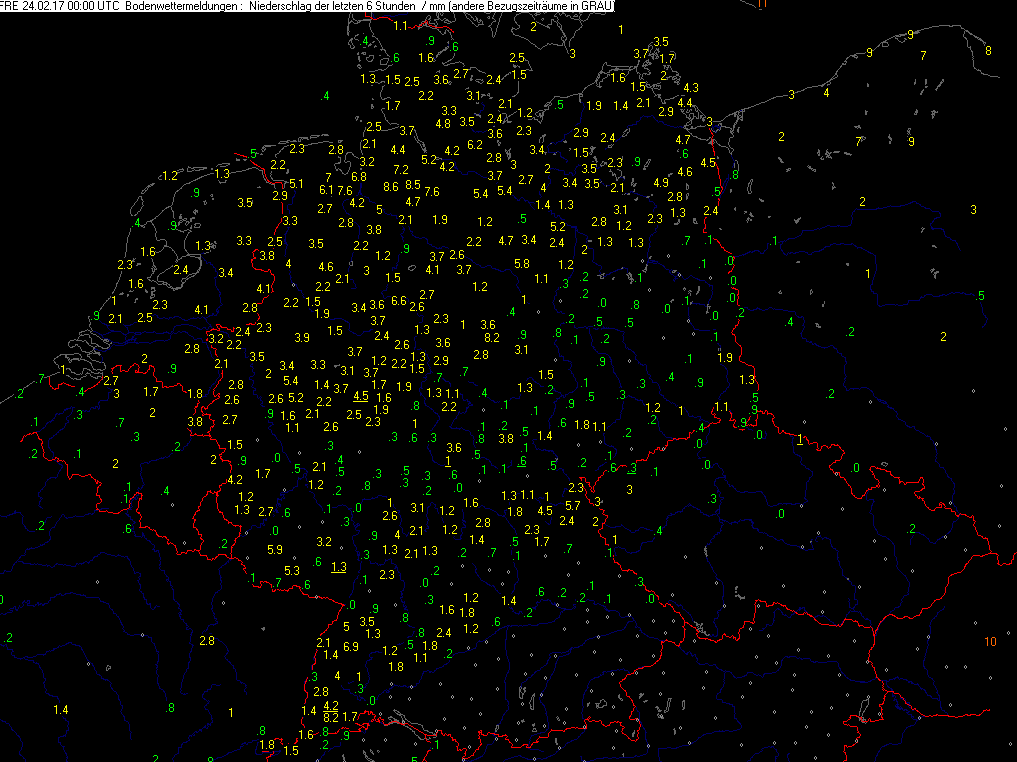Click the 5.1 coastal station reading
This screenshot has height=762, width=1017.
(x=296, y=184)
